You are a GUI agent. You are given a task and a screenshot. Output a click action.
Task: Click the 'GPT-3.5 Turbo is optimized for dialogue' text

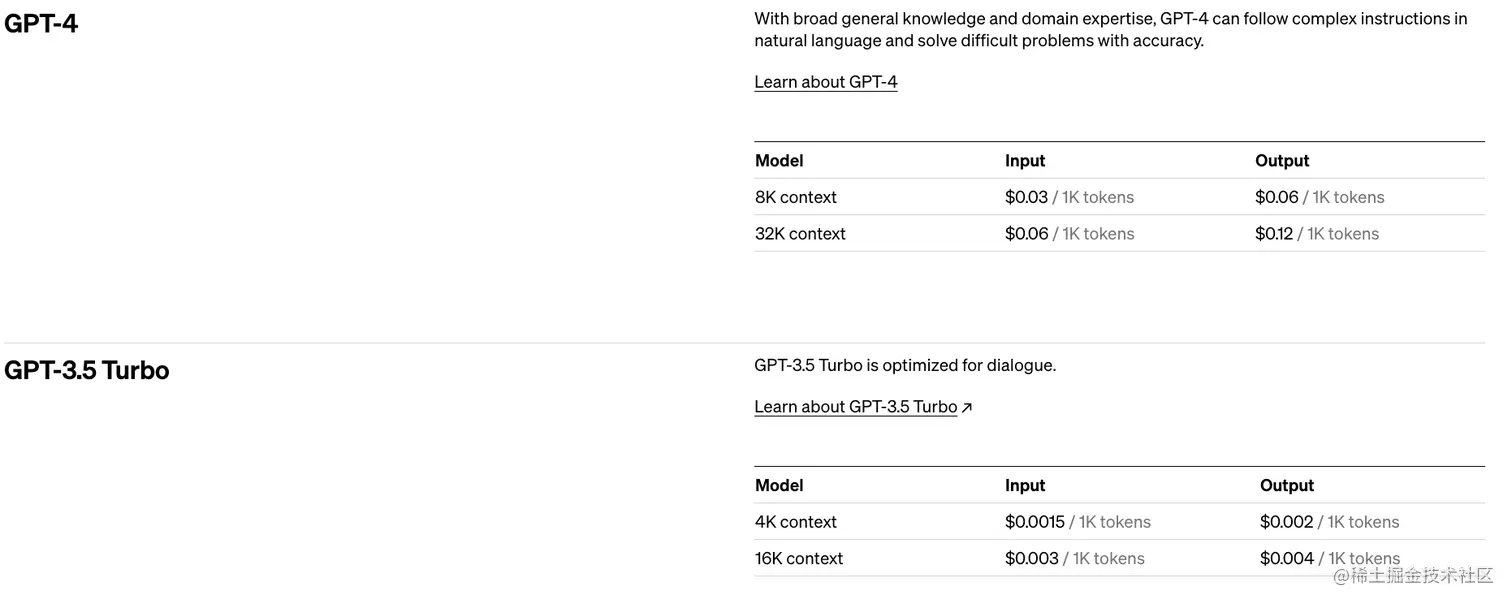904,366
